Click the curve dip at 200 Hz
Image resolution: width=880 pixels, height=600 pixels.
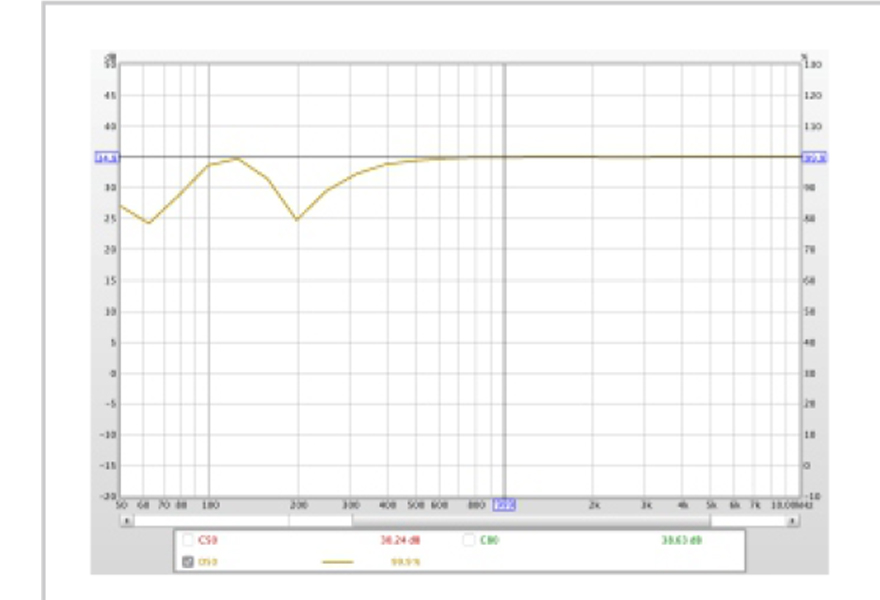coord(297,219)
